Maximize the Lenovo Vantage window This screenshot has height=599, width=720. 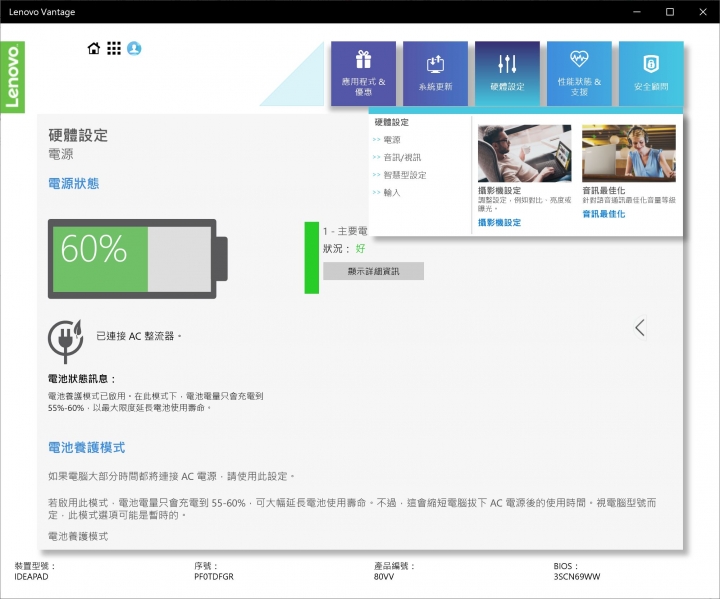(x=670, y=12)
